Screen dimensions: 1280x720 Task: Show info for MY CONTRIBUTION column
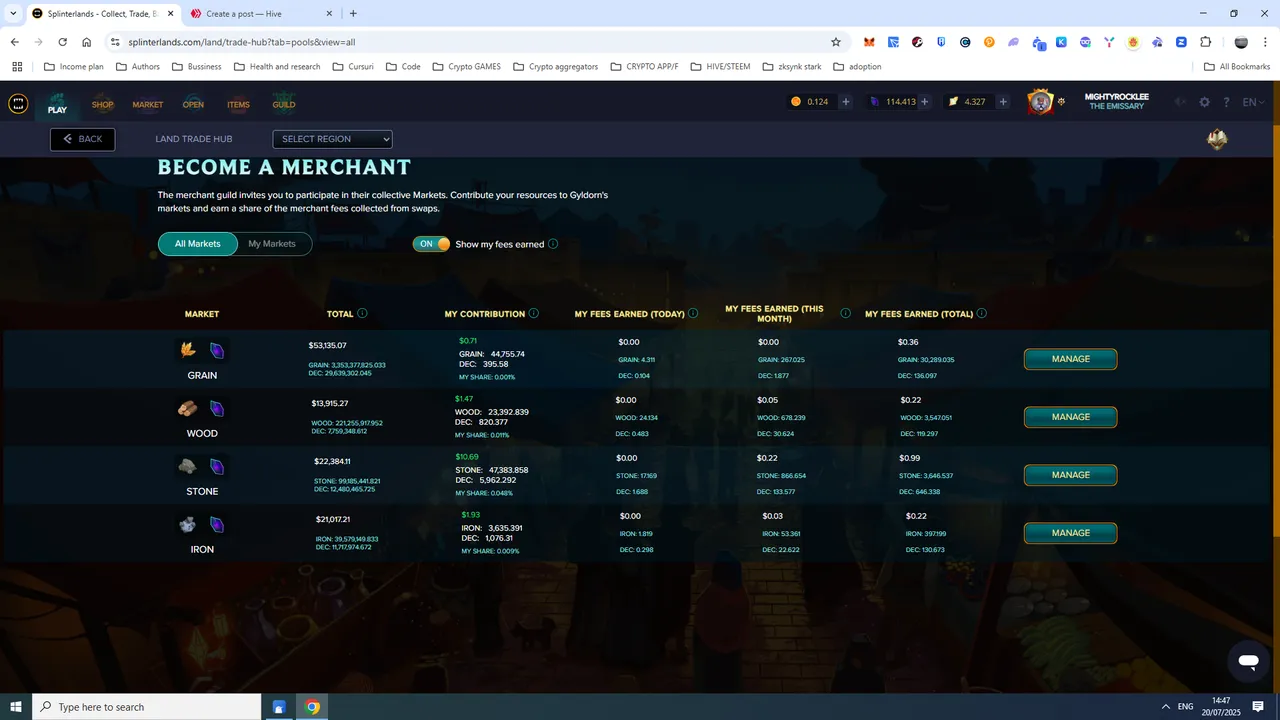[533, 313]
